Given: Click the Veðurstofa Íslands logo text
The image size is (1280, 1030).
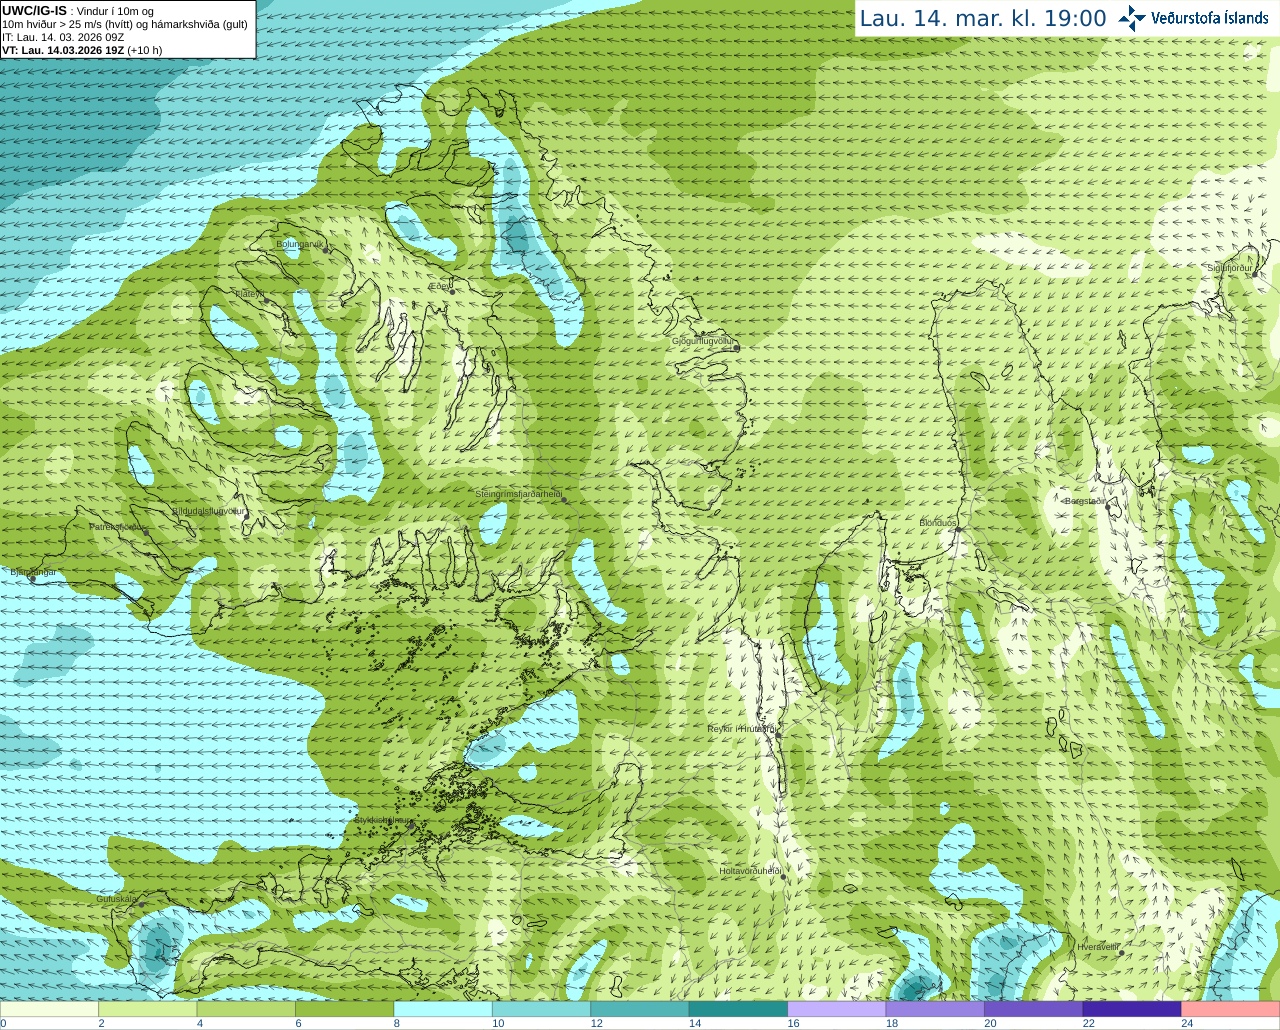Looking at the screenshot, I should [x=1210, y=18].
